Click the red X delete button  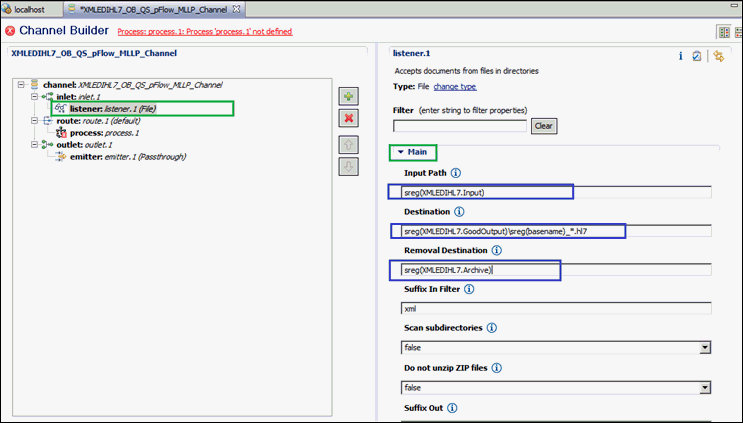pyautogui.click(x=348, y=118)
